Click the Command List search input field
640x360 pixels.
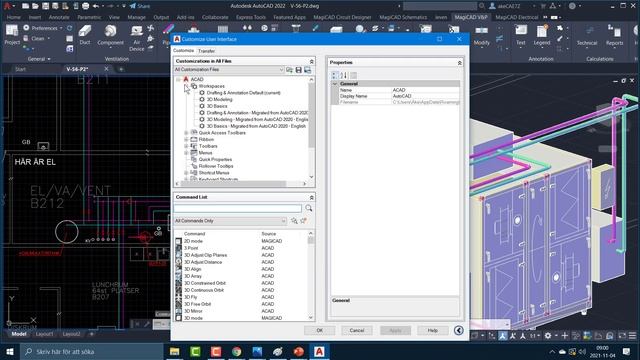pyautogui.click(x=238, y=209)
